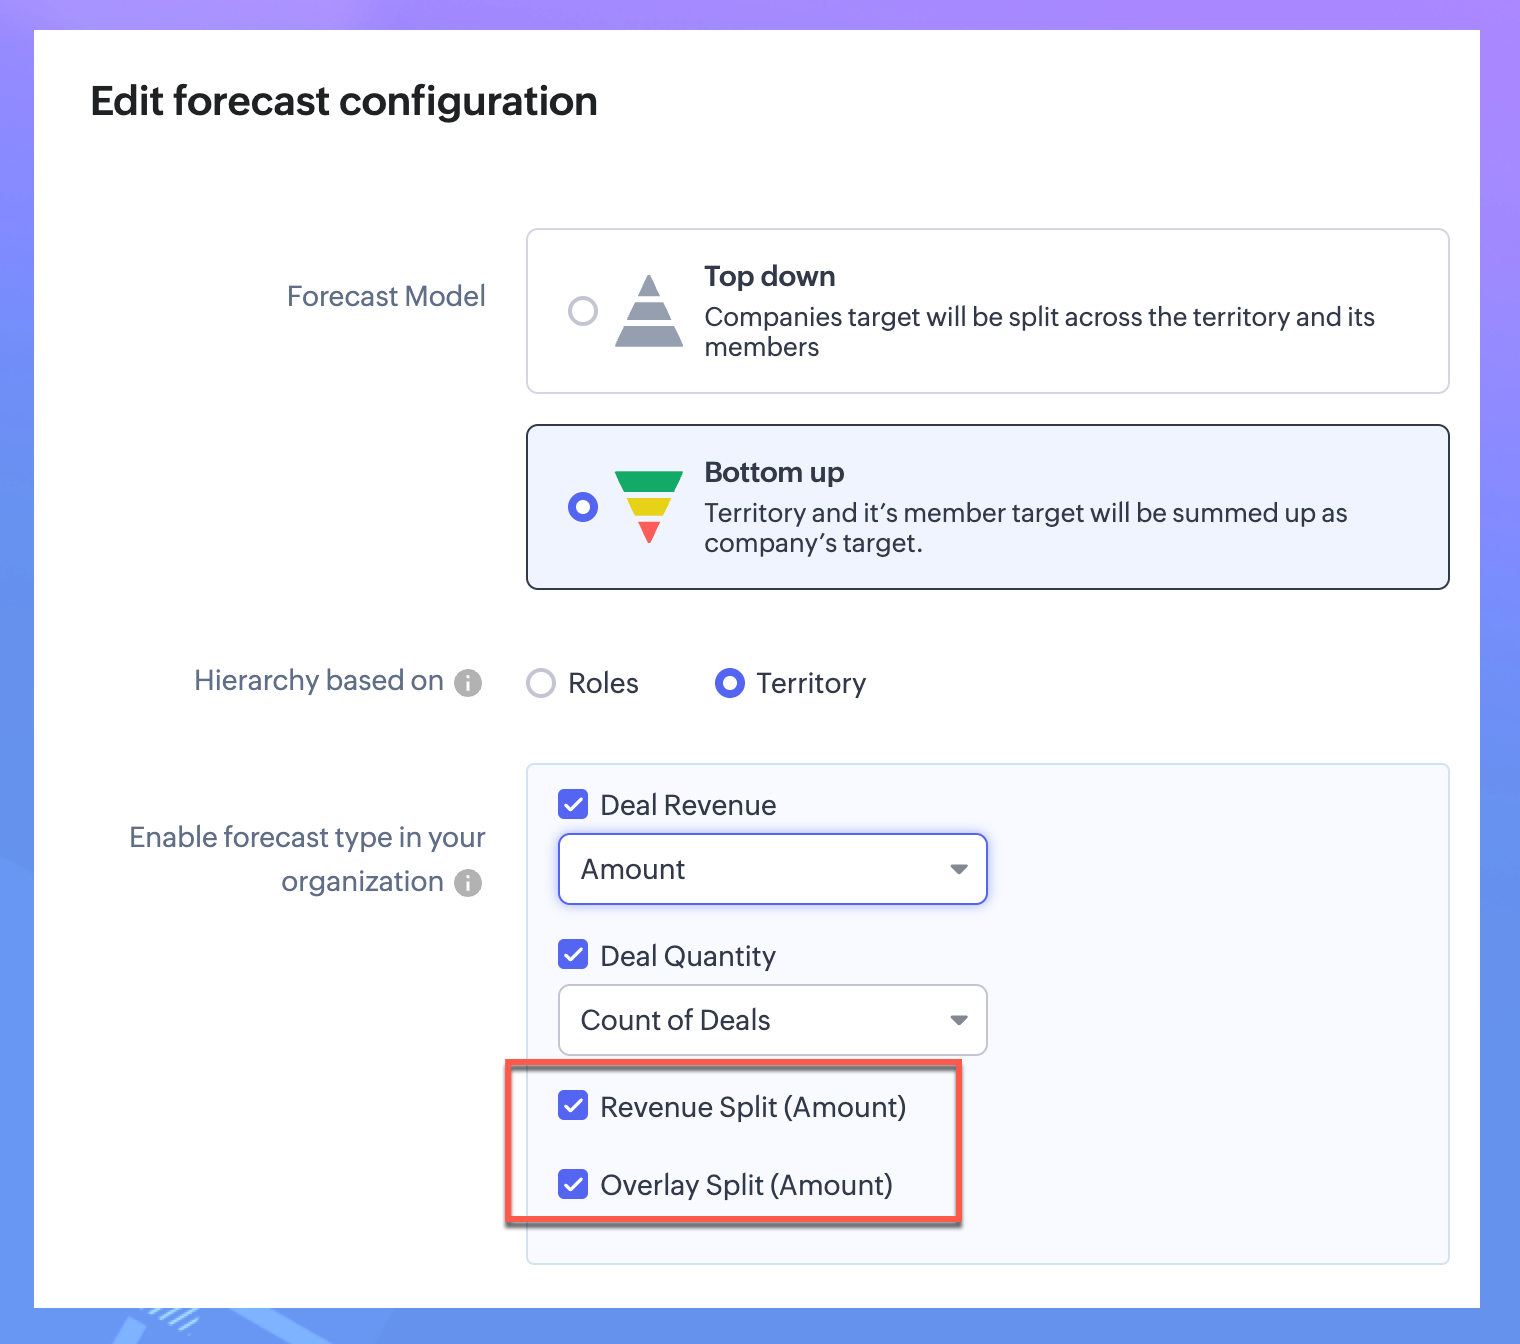The image size is (1520, 1344).
Task: Select the Bottom up radio button
Action: click(583, 507)
